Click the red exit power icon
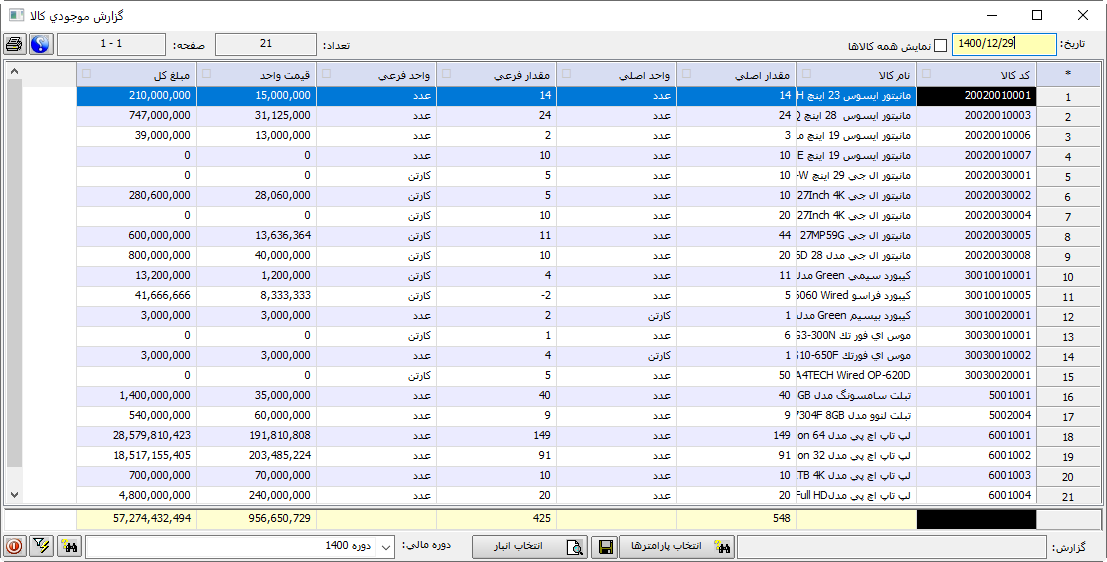The width and height of the screenshot is (1107, 562). pos(14,547)
